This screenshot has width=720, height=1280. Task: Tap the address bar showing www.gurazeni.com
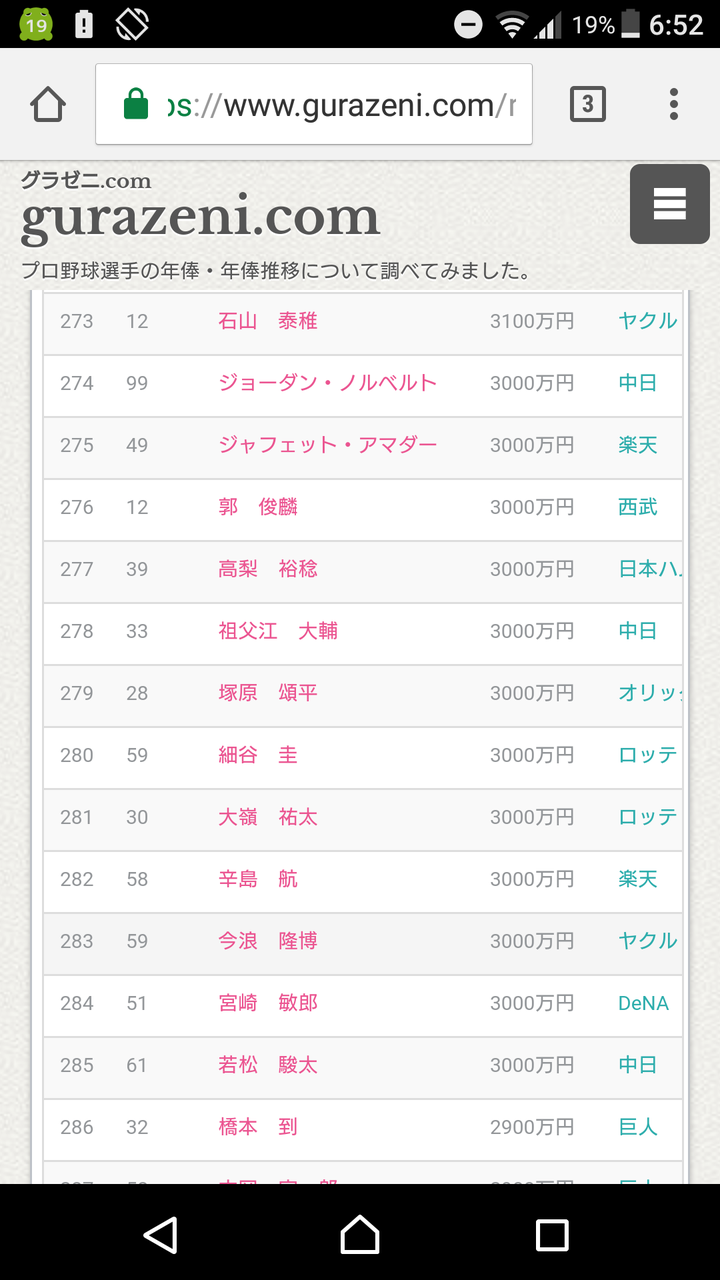pos(314,104)
